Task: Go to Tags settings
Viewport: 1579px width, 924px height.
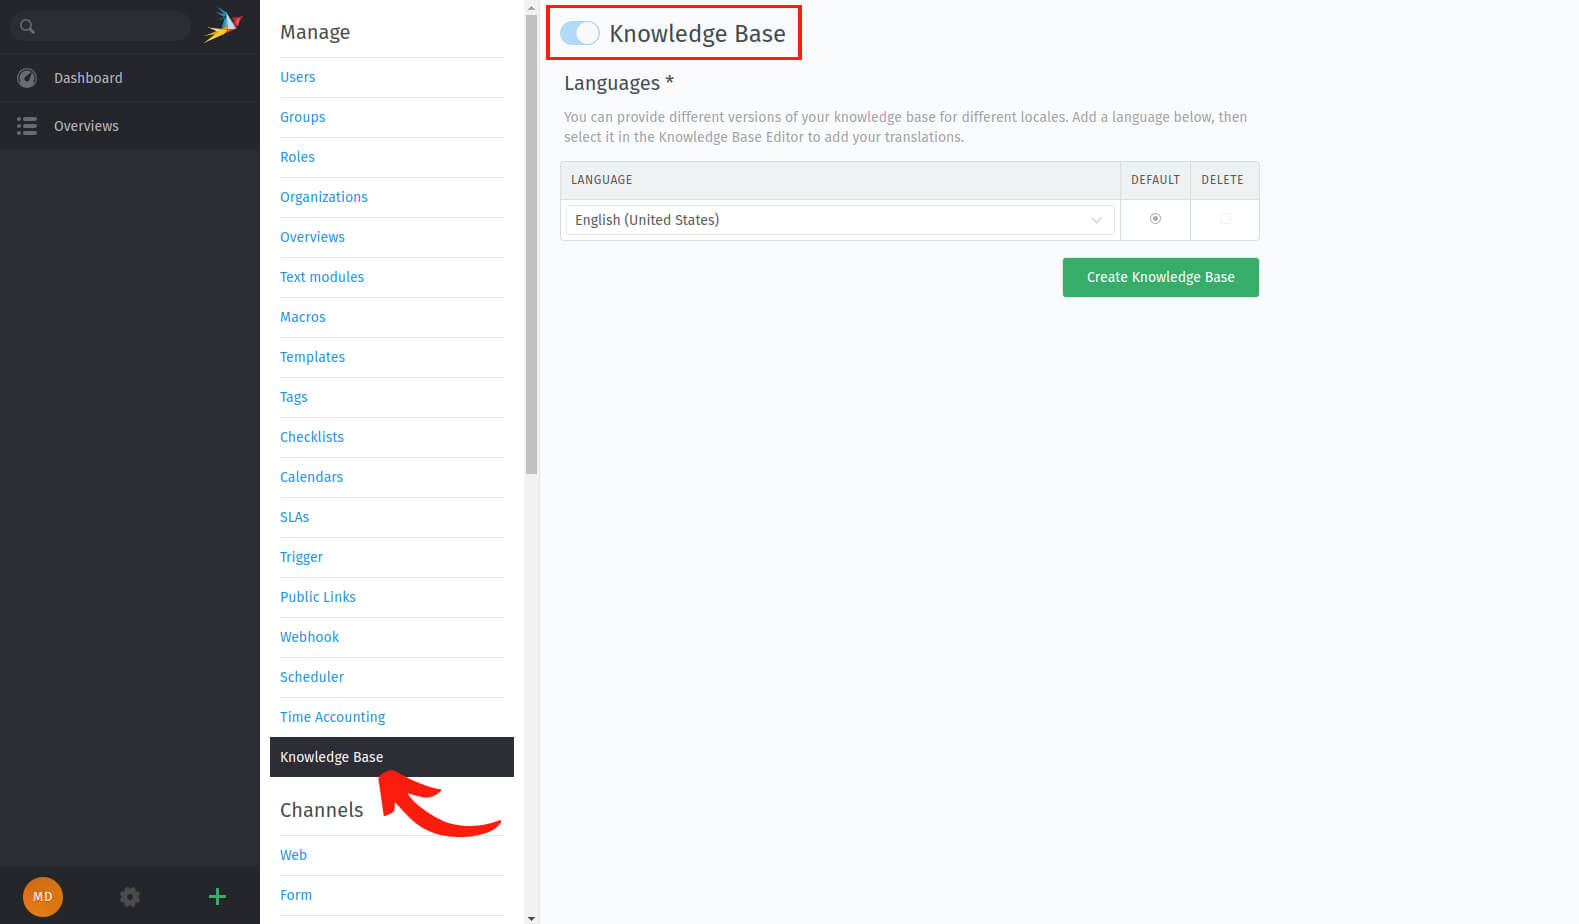Action: click(293, 397)
